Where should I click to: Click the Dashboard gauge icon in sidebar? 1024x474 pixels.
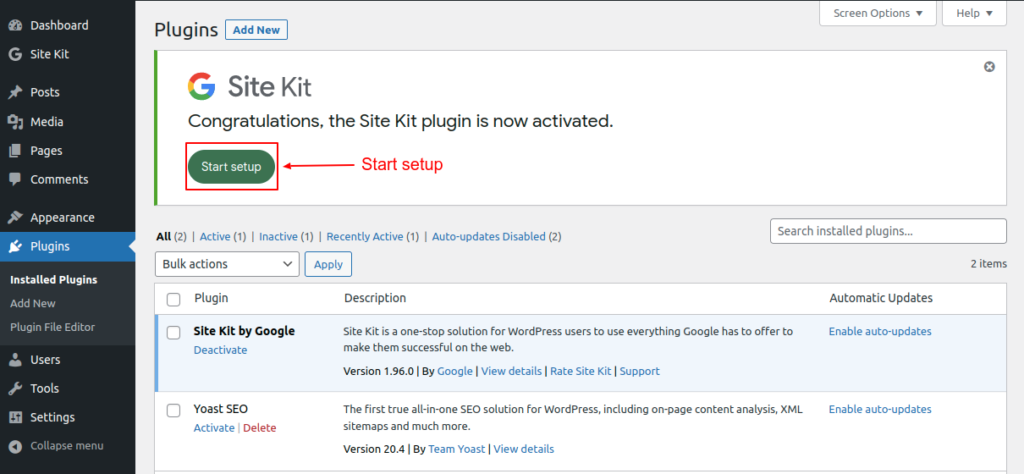pos(15,25)
